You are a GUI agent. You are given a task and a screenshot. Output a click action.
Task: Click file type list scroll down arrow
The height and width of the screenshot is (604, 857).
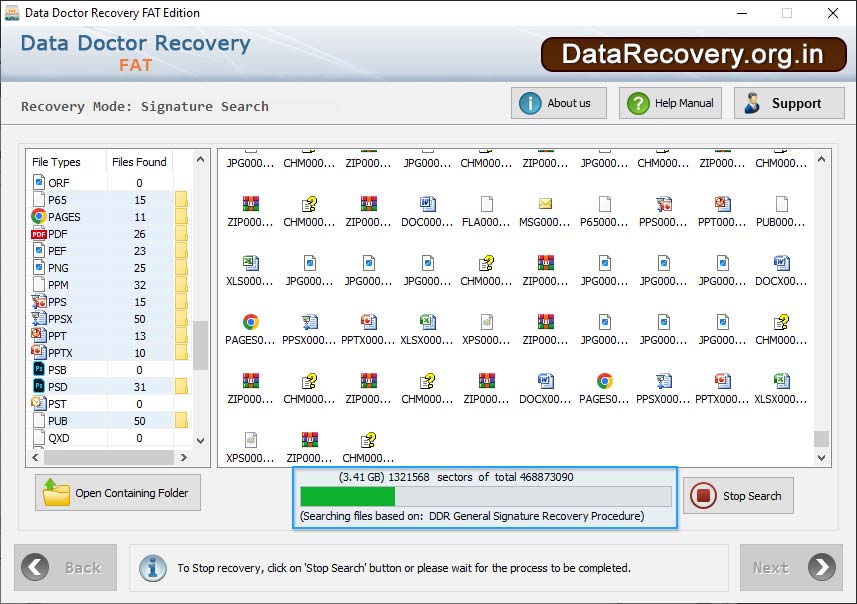[x=201, y=441]
